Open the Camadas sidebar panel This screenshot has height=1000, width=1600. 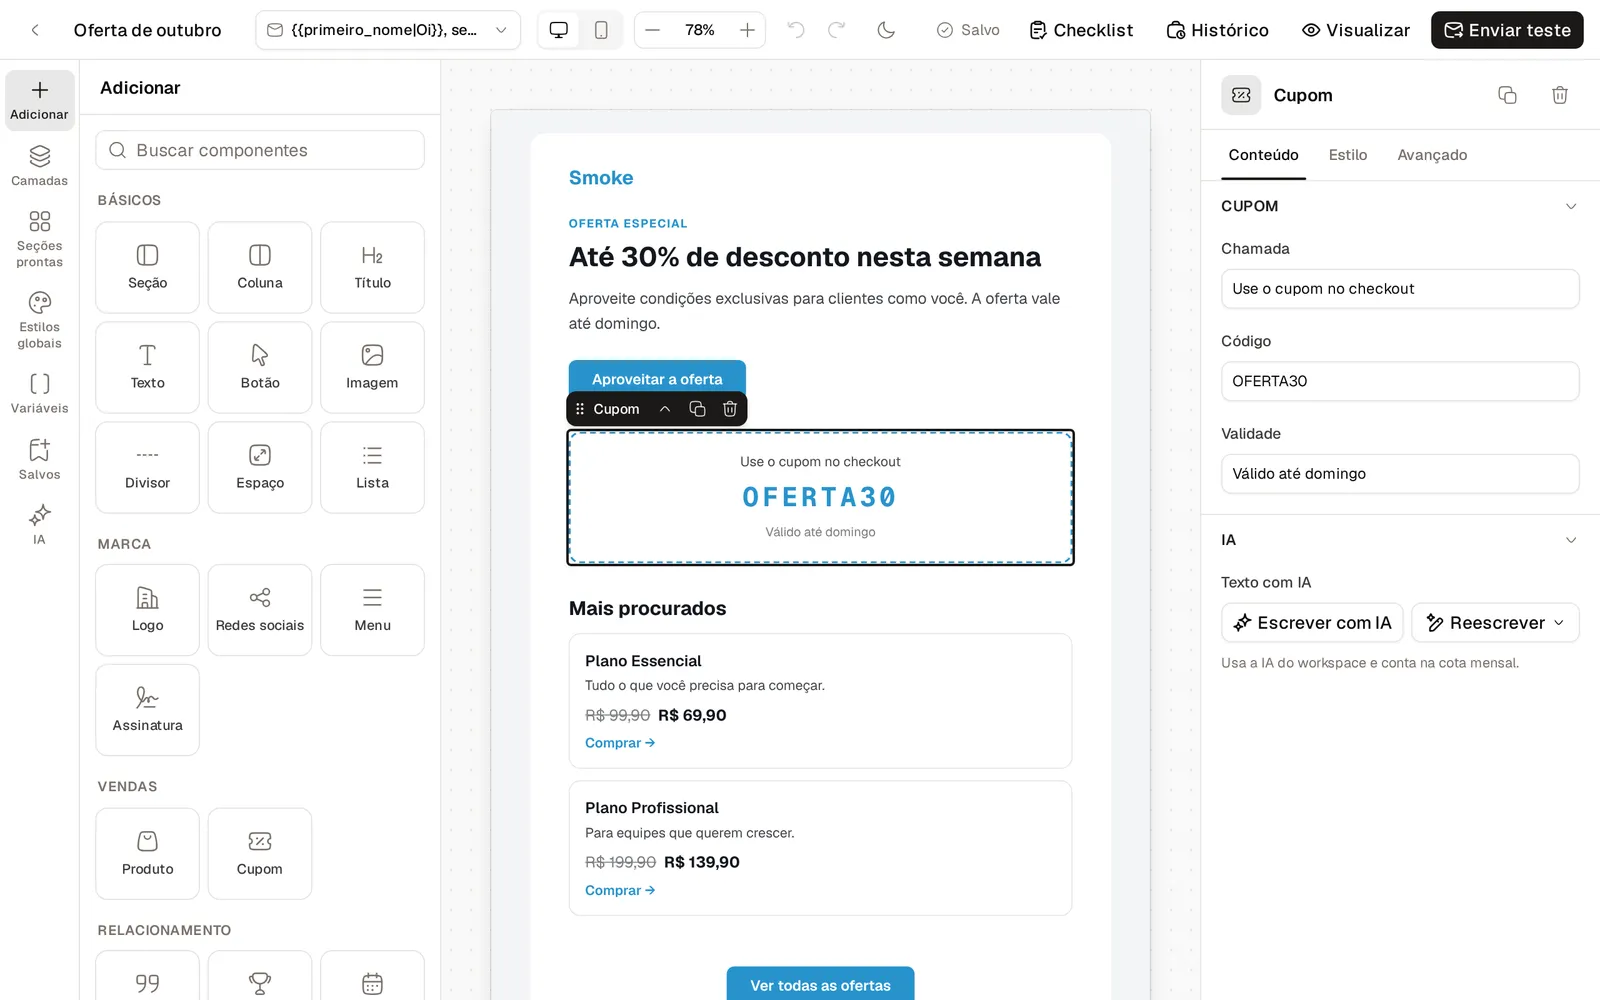(40, 166)
